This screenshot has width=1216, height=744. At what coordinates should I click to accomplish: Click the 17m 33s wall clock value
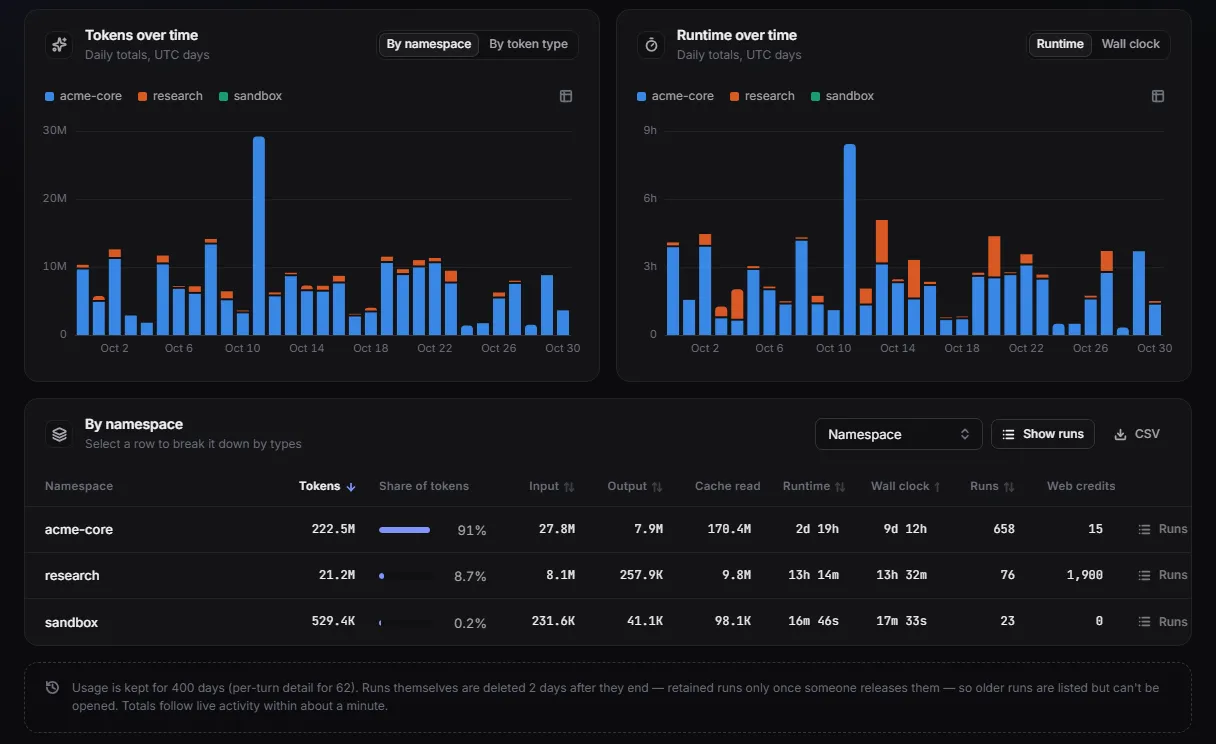point(900,622)
